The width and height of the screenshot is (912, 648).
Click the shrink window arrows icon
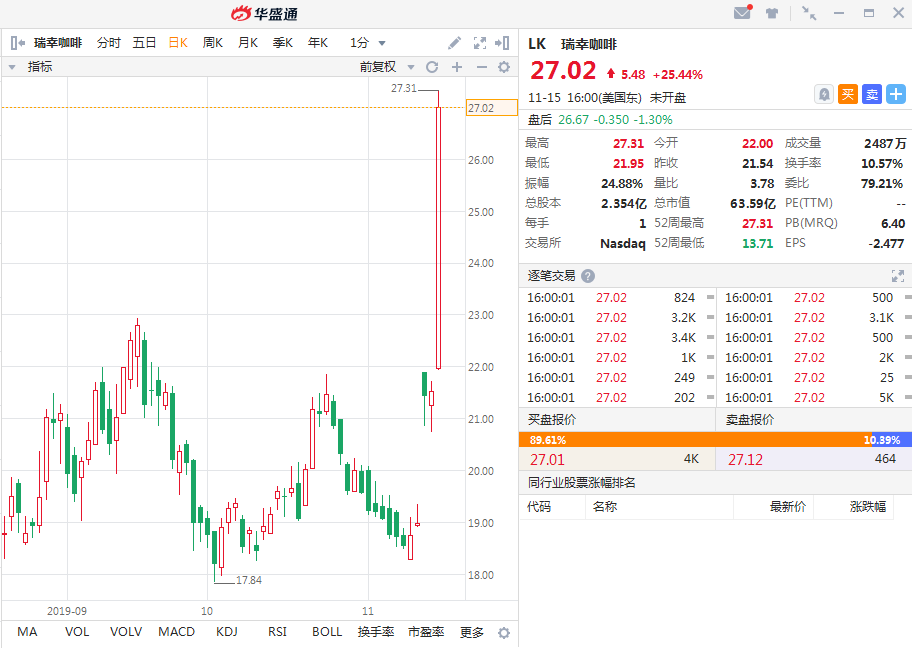809,13
